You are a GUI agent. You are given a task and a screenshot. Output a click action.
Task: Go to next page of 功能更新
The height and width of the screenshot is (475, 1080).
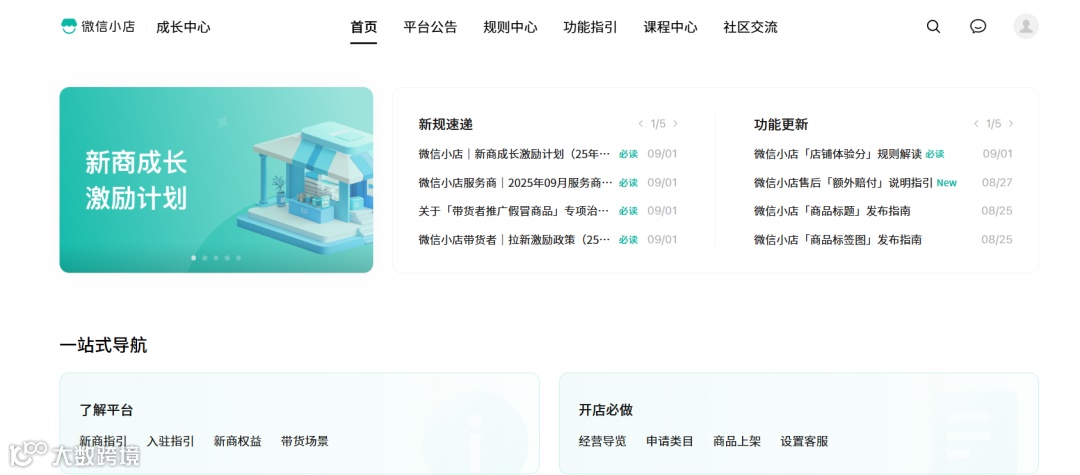pos(1010,124)
